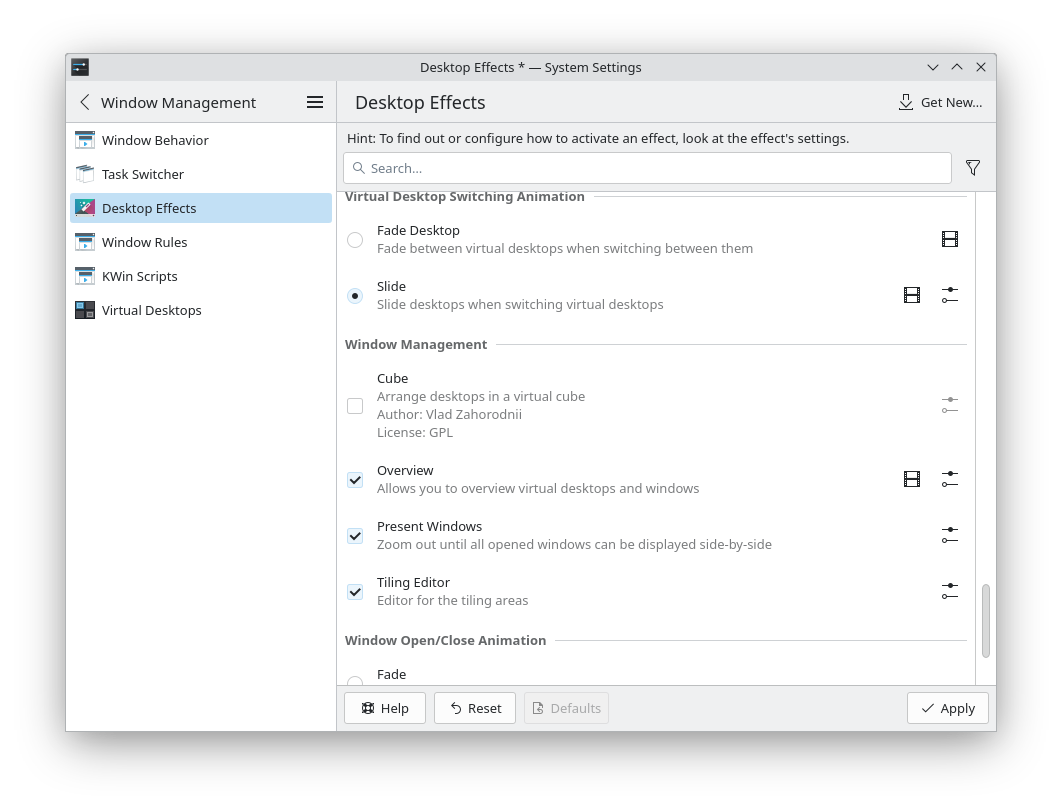
Task: Open the effects filter options icon
Action: [972, 168]
